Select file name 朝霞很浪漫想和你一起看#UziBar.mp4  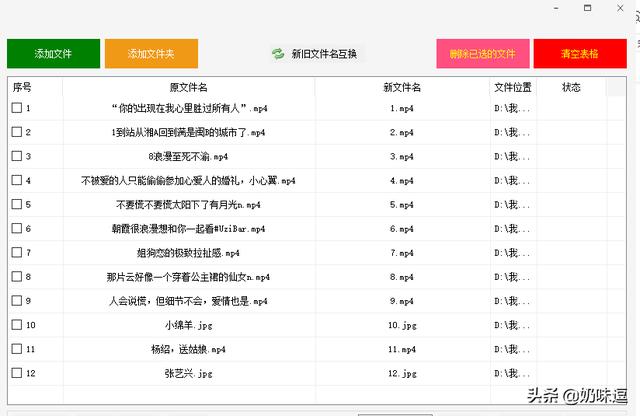(188, 229)
